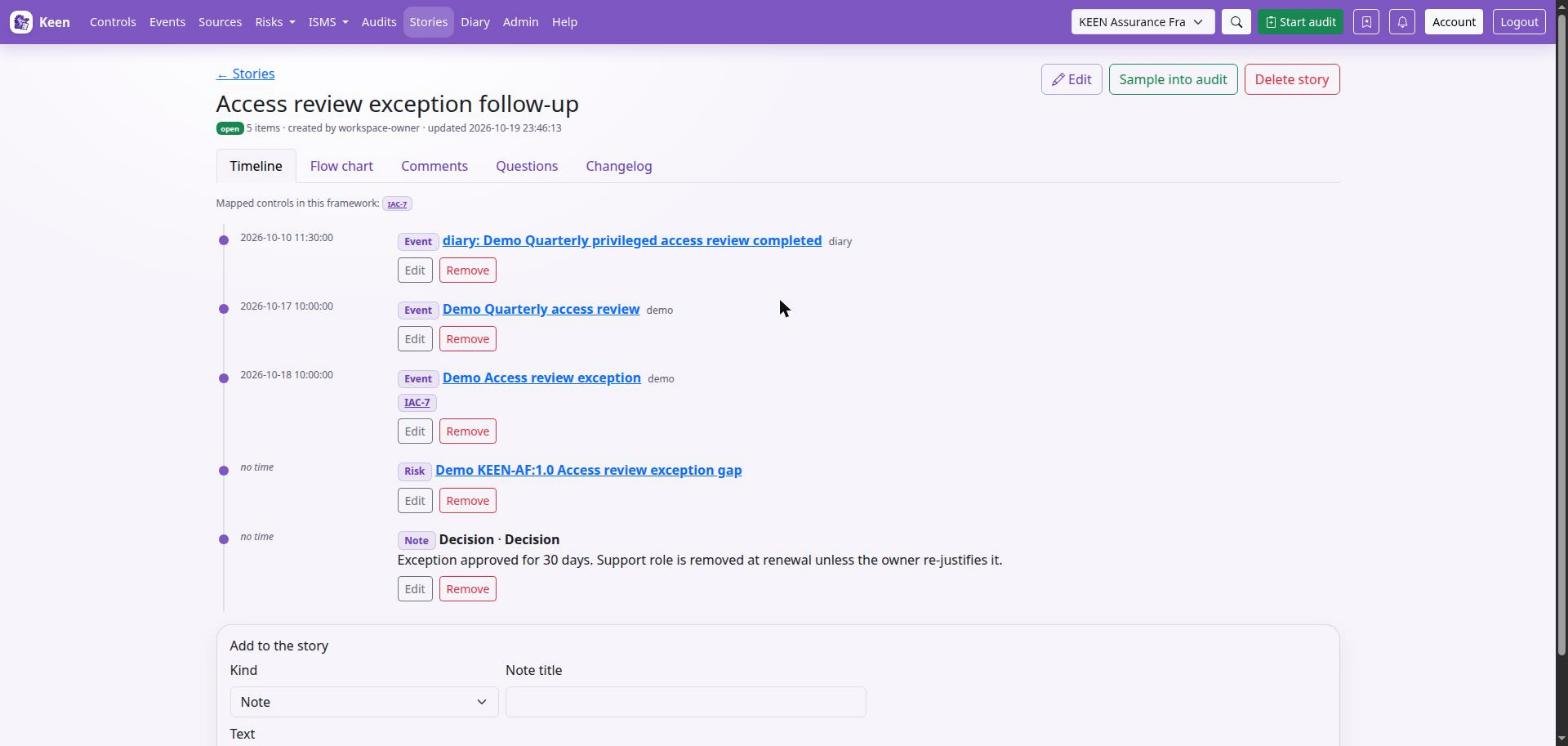The image size is (1568, 746).
Task: Go back via the Stories link
Action: tap(245, 74)
